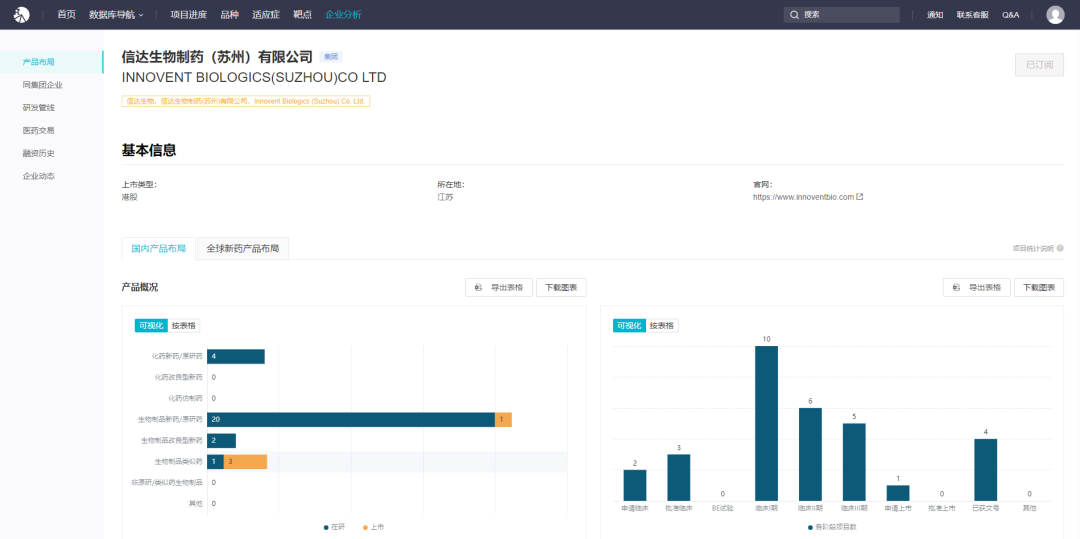
Task: Expand the 数据库导航 dropdown
Action: pos(116,14)
